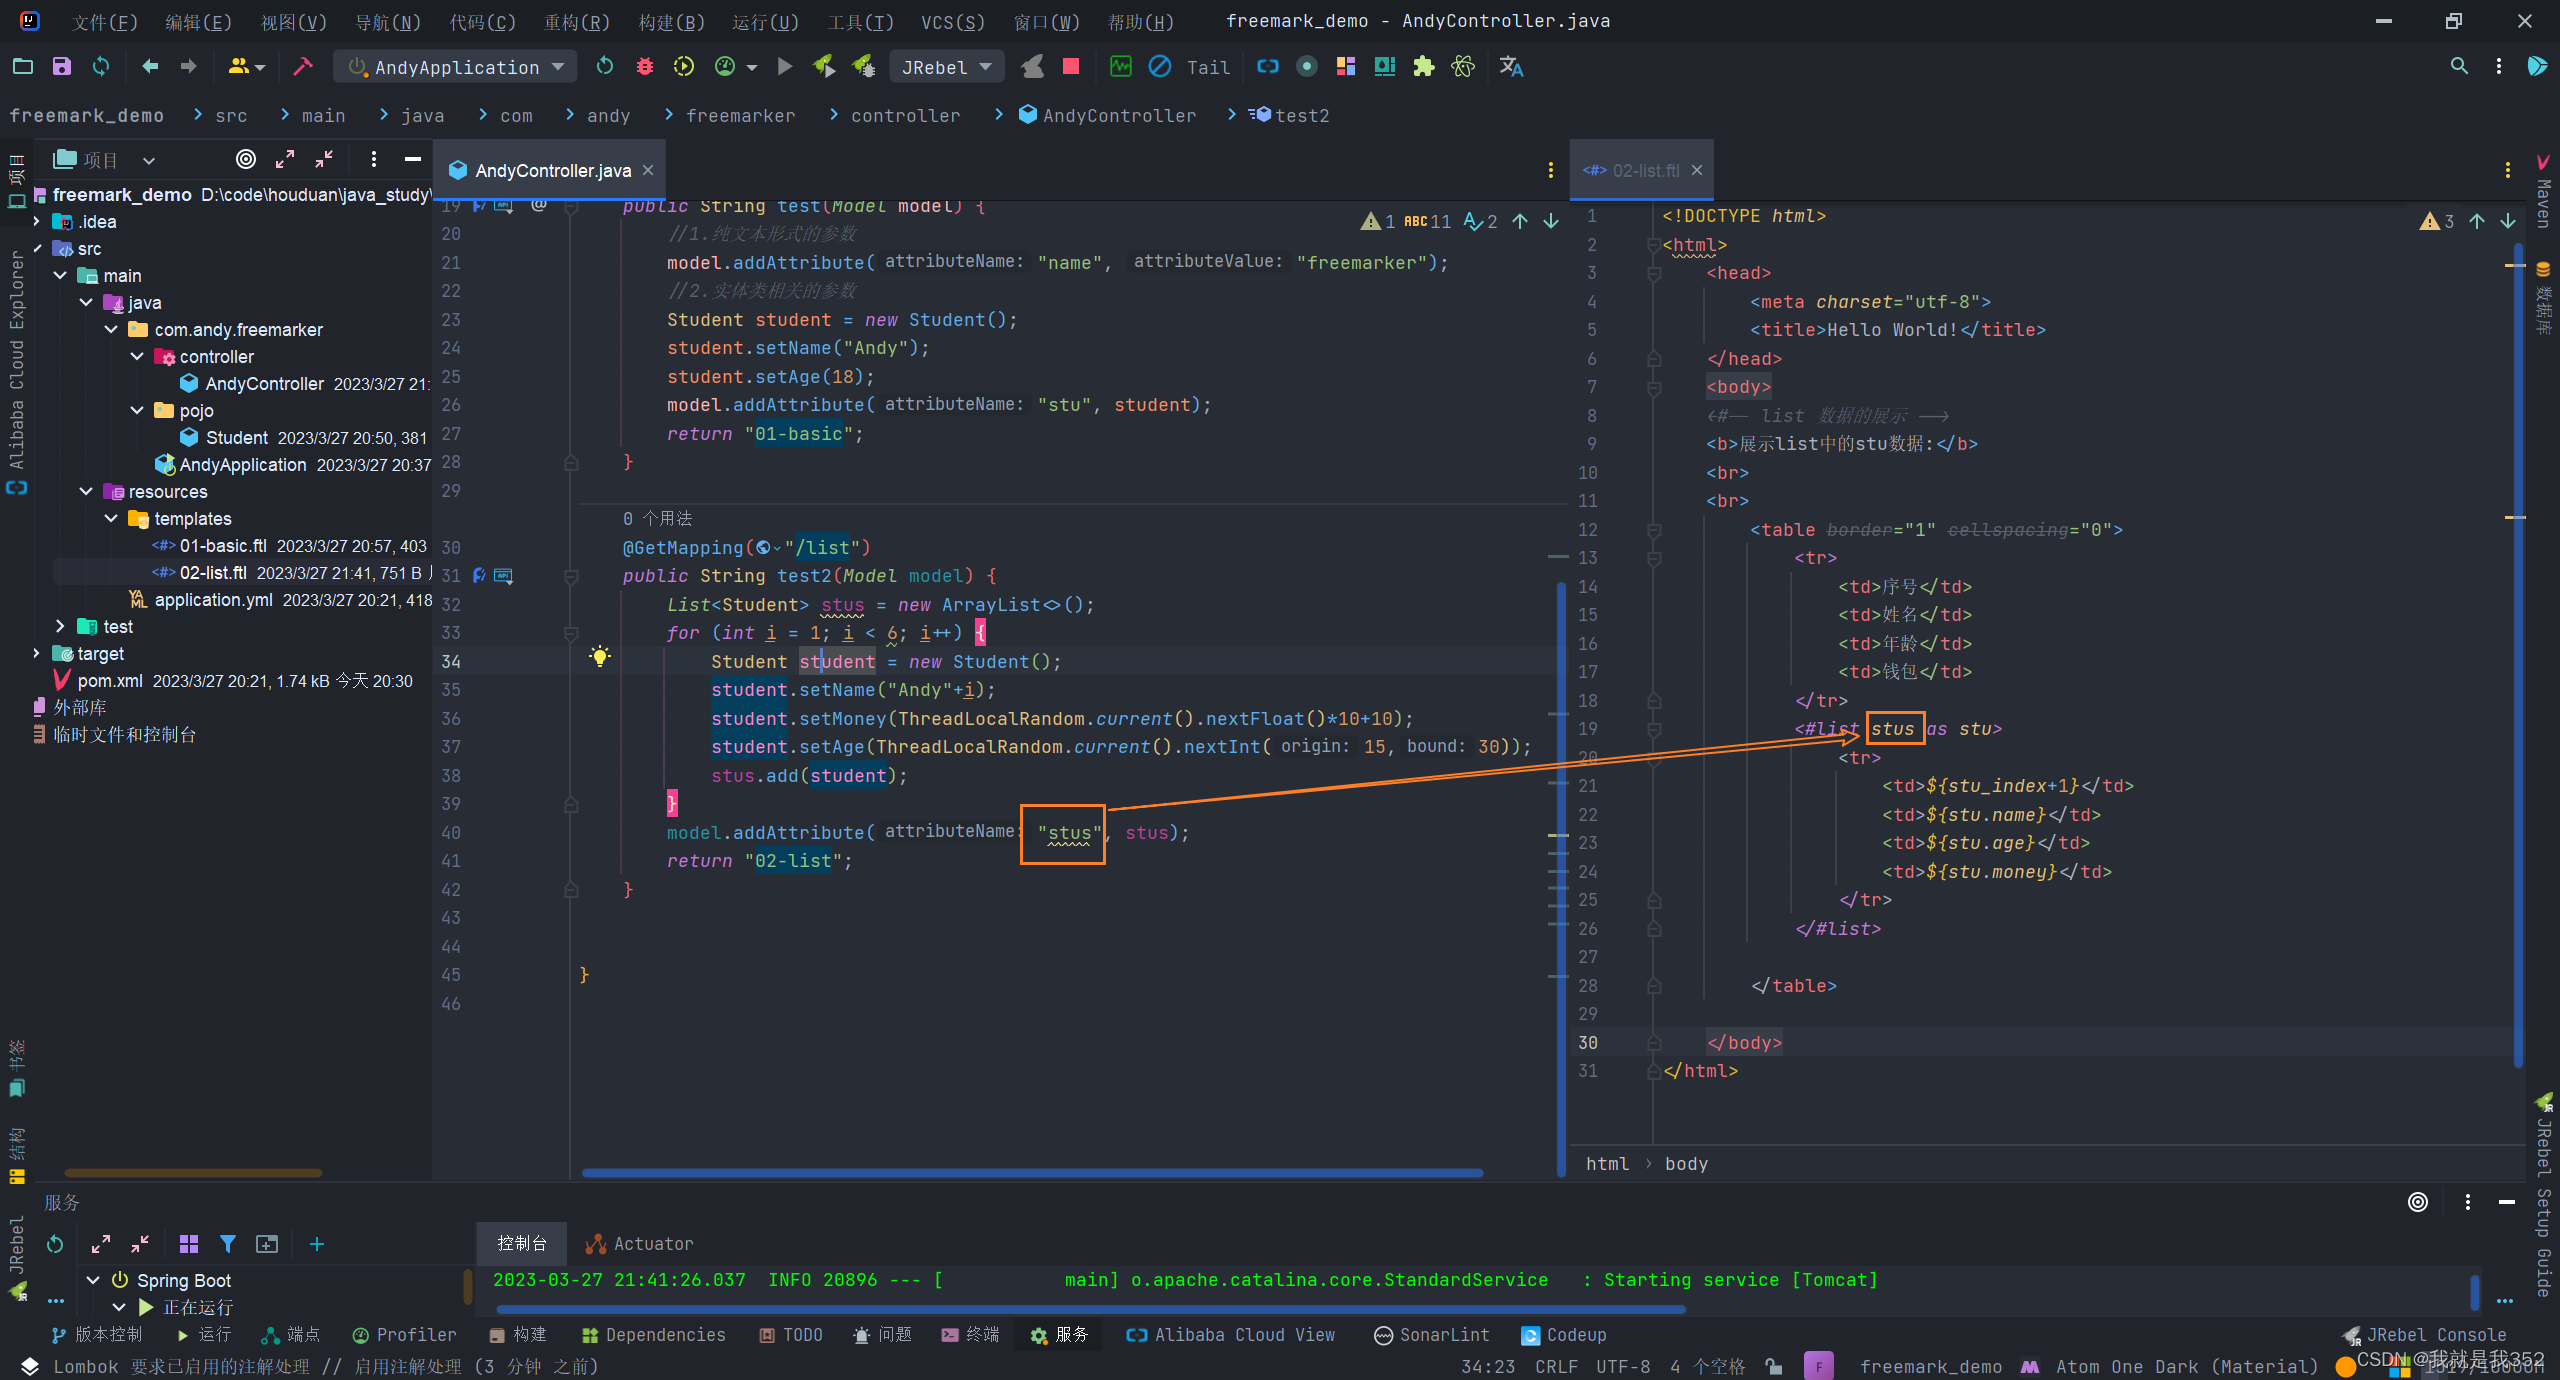Open the VCS(S) menu
The height and width of the screenshot is (1380, 2560).
pyautogui.click(x=953, y=22)
